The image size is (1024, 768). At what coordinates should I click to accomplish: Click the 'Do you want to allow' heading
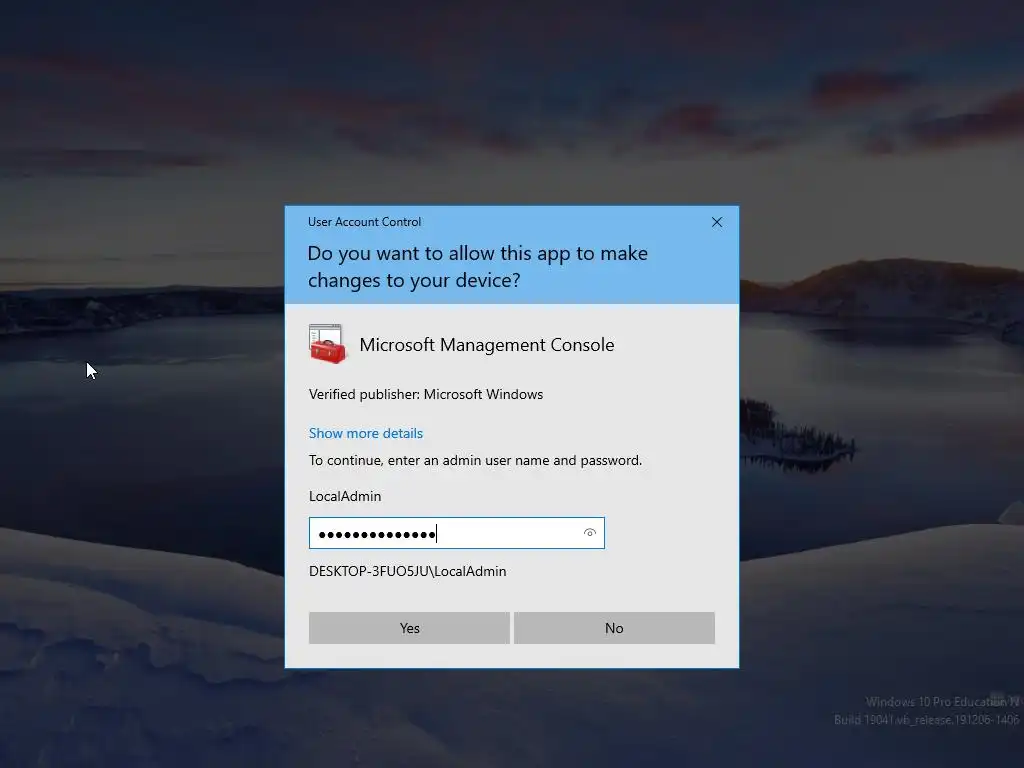[477, 266]
